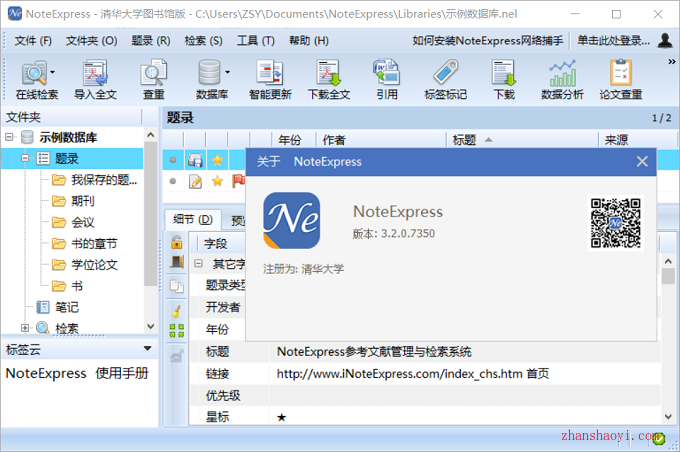680x452 pixels.
Task: Click the green grid icon in detail sidebar
Action: tap(177, 331)
